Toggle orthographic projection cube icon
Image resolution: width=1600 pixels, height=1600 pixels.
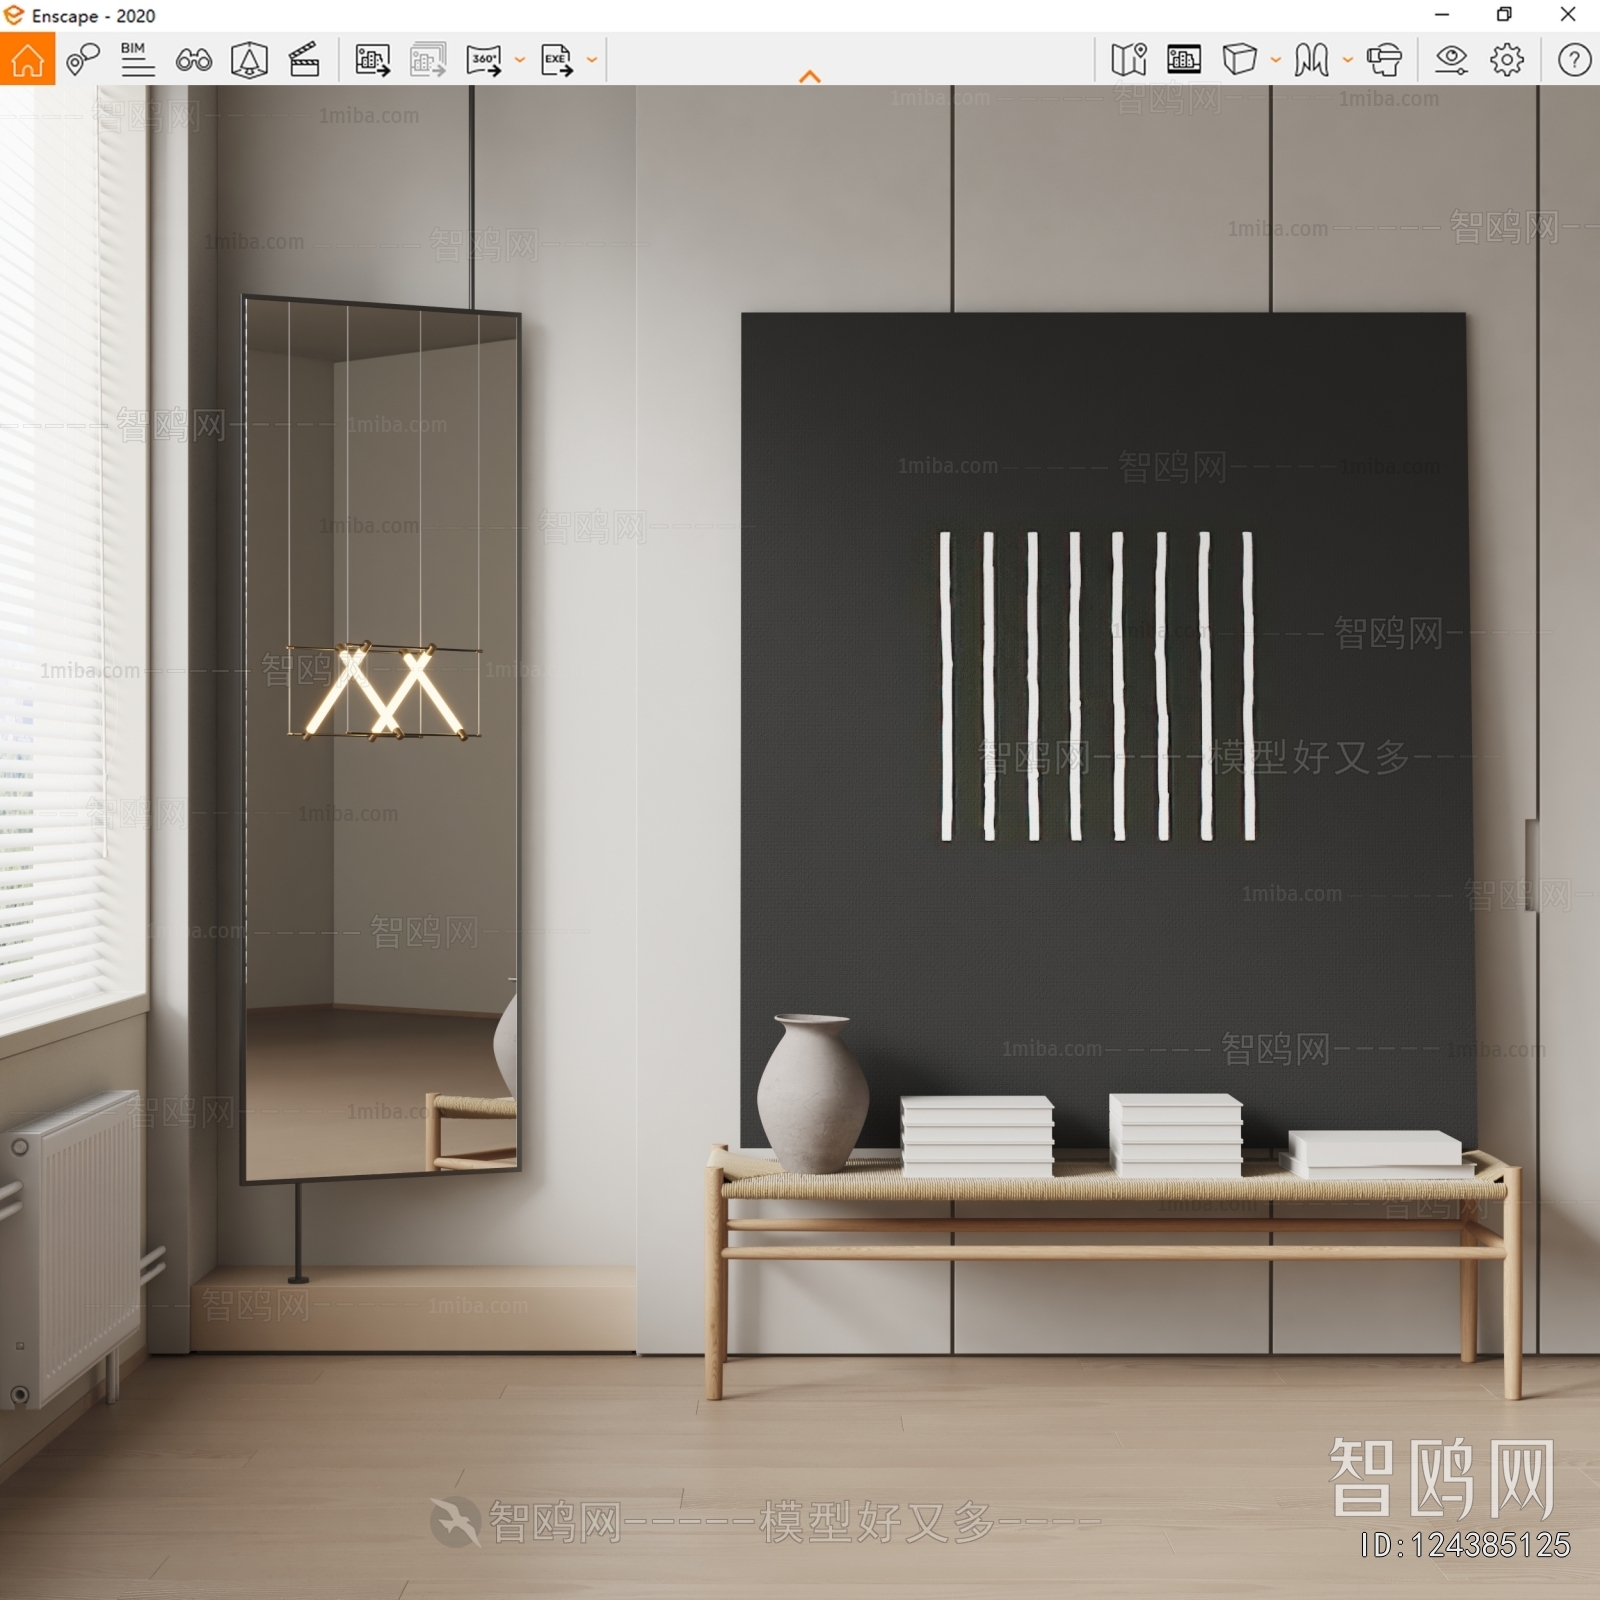[x=1240, y=60]
